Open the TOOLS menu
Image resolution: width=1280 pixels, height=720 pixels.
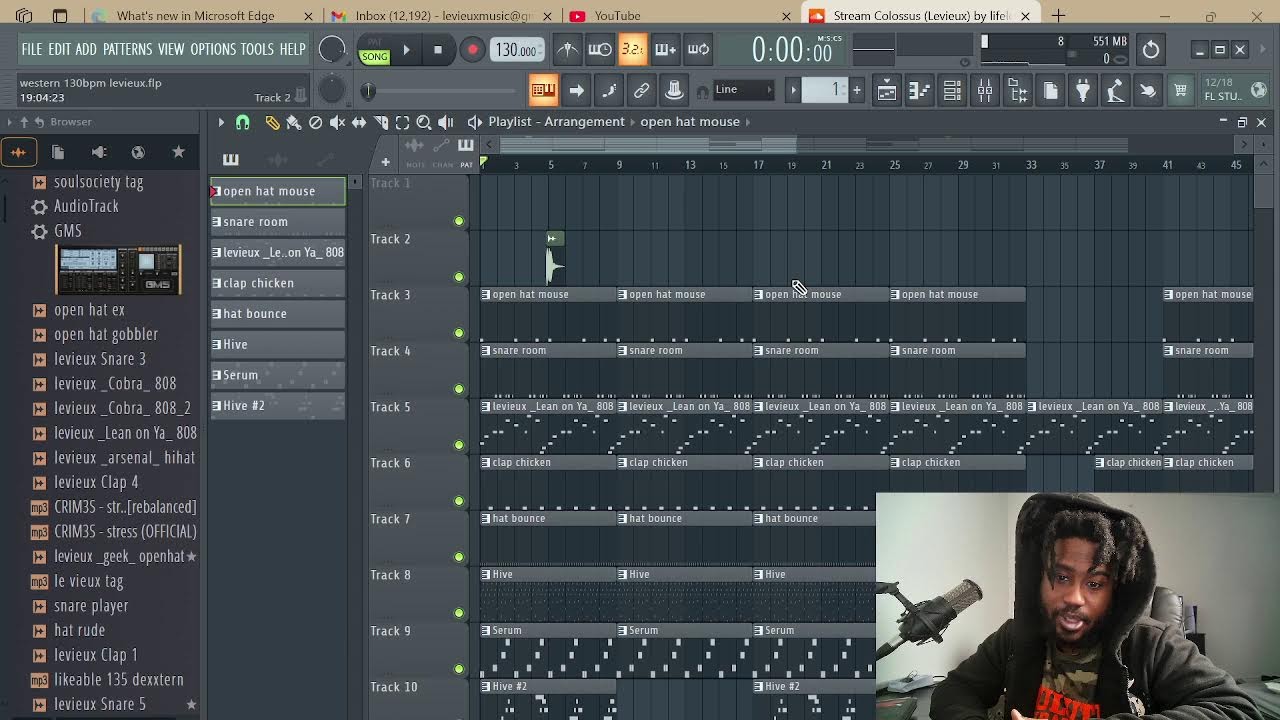257,49
